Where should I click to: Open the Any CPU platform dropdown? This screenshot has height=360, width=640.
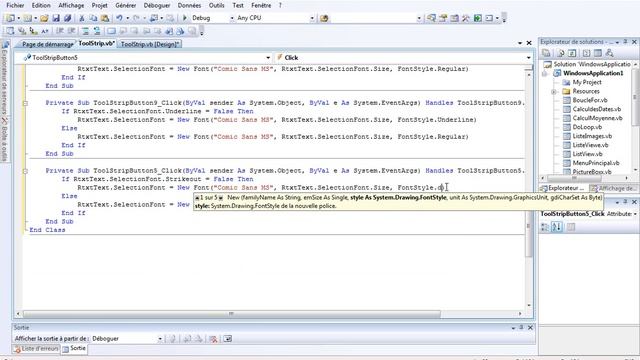coord(312,18)
